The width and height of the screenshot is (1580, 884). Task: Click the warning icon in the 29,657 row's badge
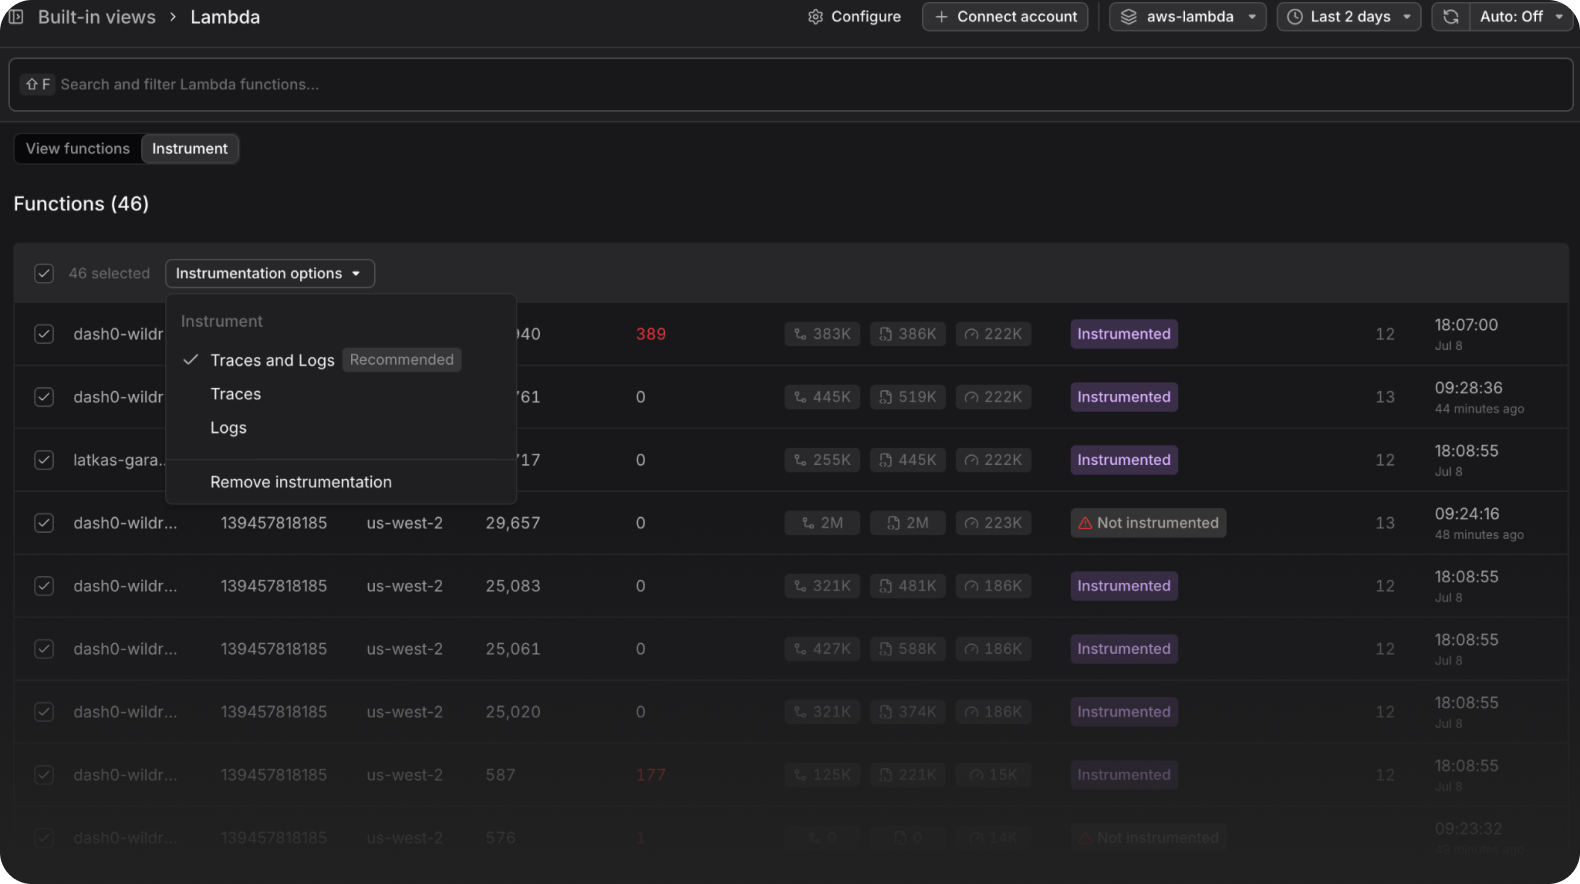coord(1085,523)
